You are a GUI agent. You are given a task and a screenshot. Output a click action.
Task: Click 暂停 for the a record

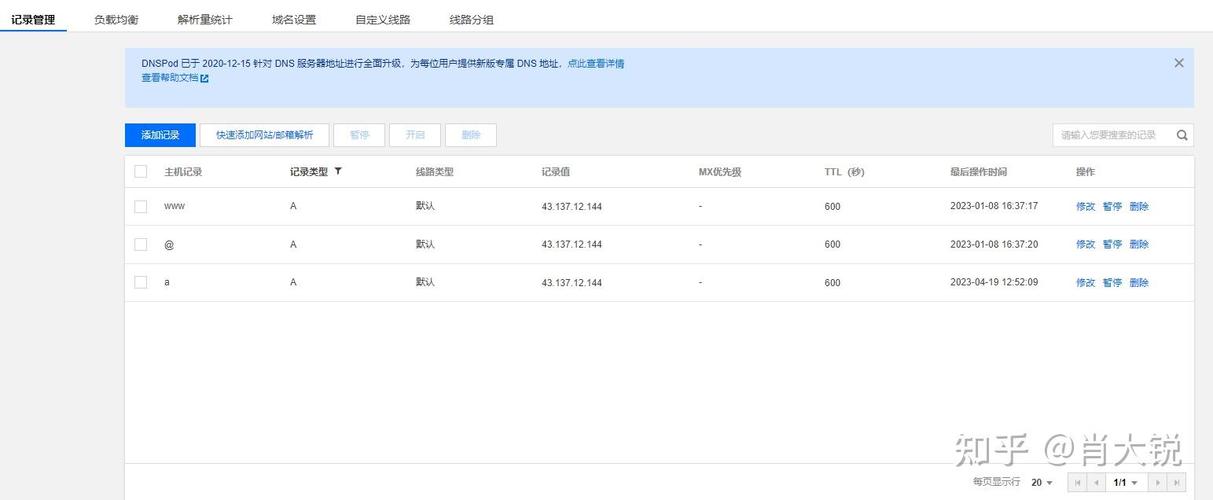point(1113,283)
